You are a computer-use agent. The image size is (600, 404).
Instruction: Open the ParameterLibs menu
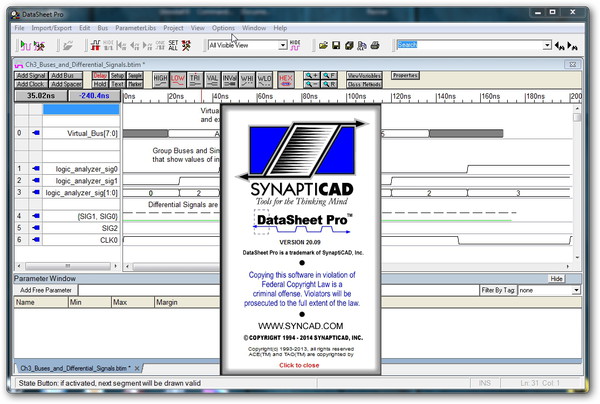pyautogui.click(x=135, y=28)
